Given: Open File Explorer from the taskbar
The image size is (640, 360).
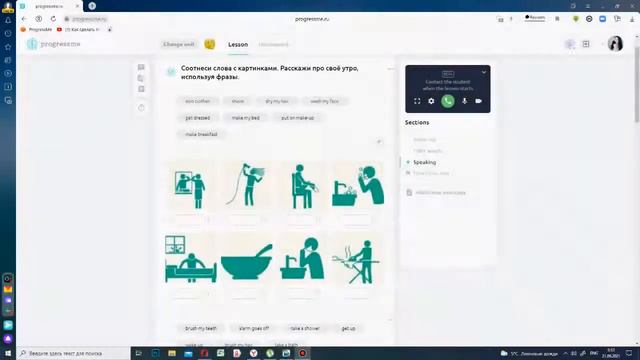Looking at the screenshot, I should 172,353.
